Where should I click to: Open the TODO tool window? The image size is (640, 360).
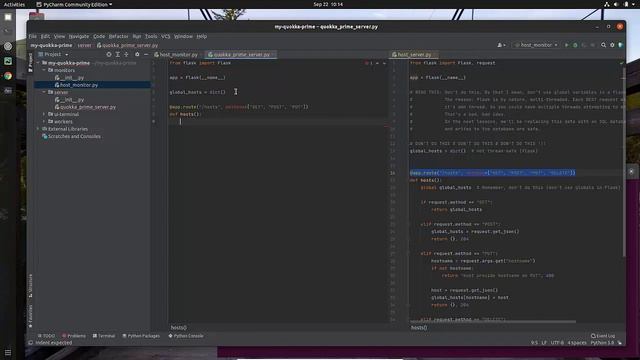click(46, 336)
